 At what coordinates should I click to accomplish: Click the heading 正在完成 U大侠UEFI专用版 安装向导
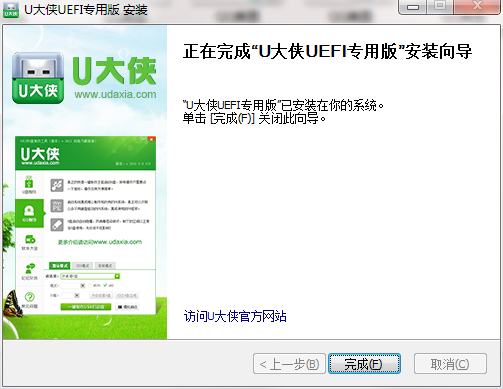(x=327, y=51)
